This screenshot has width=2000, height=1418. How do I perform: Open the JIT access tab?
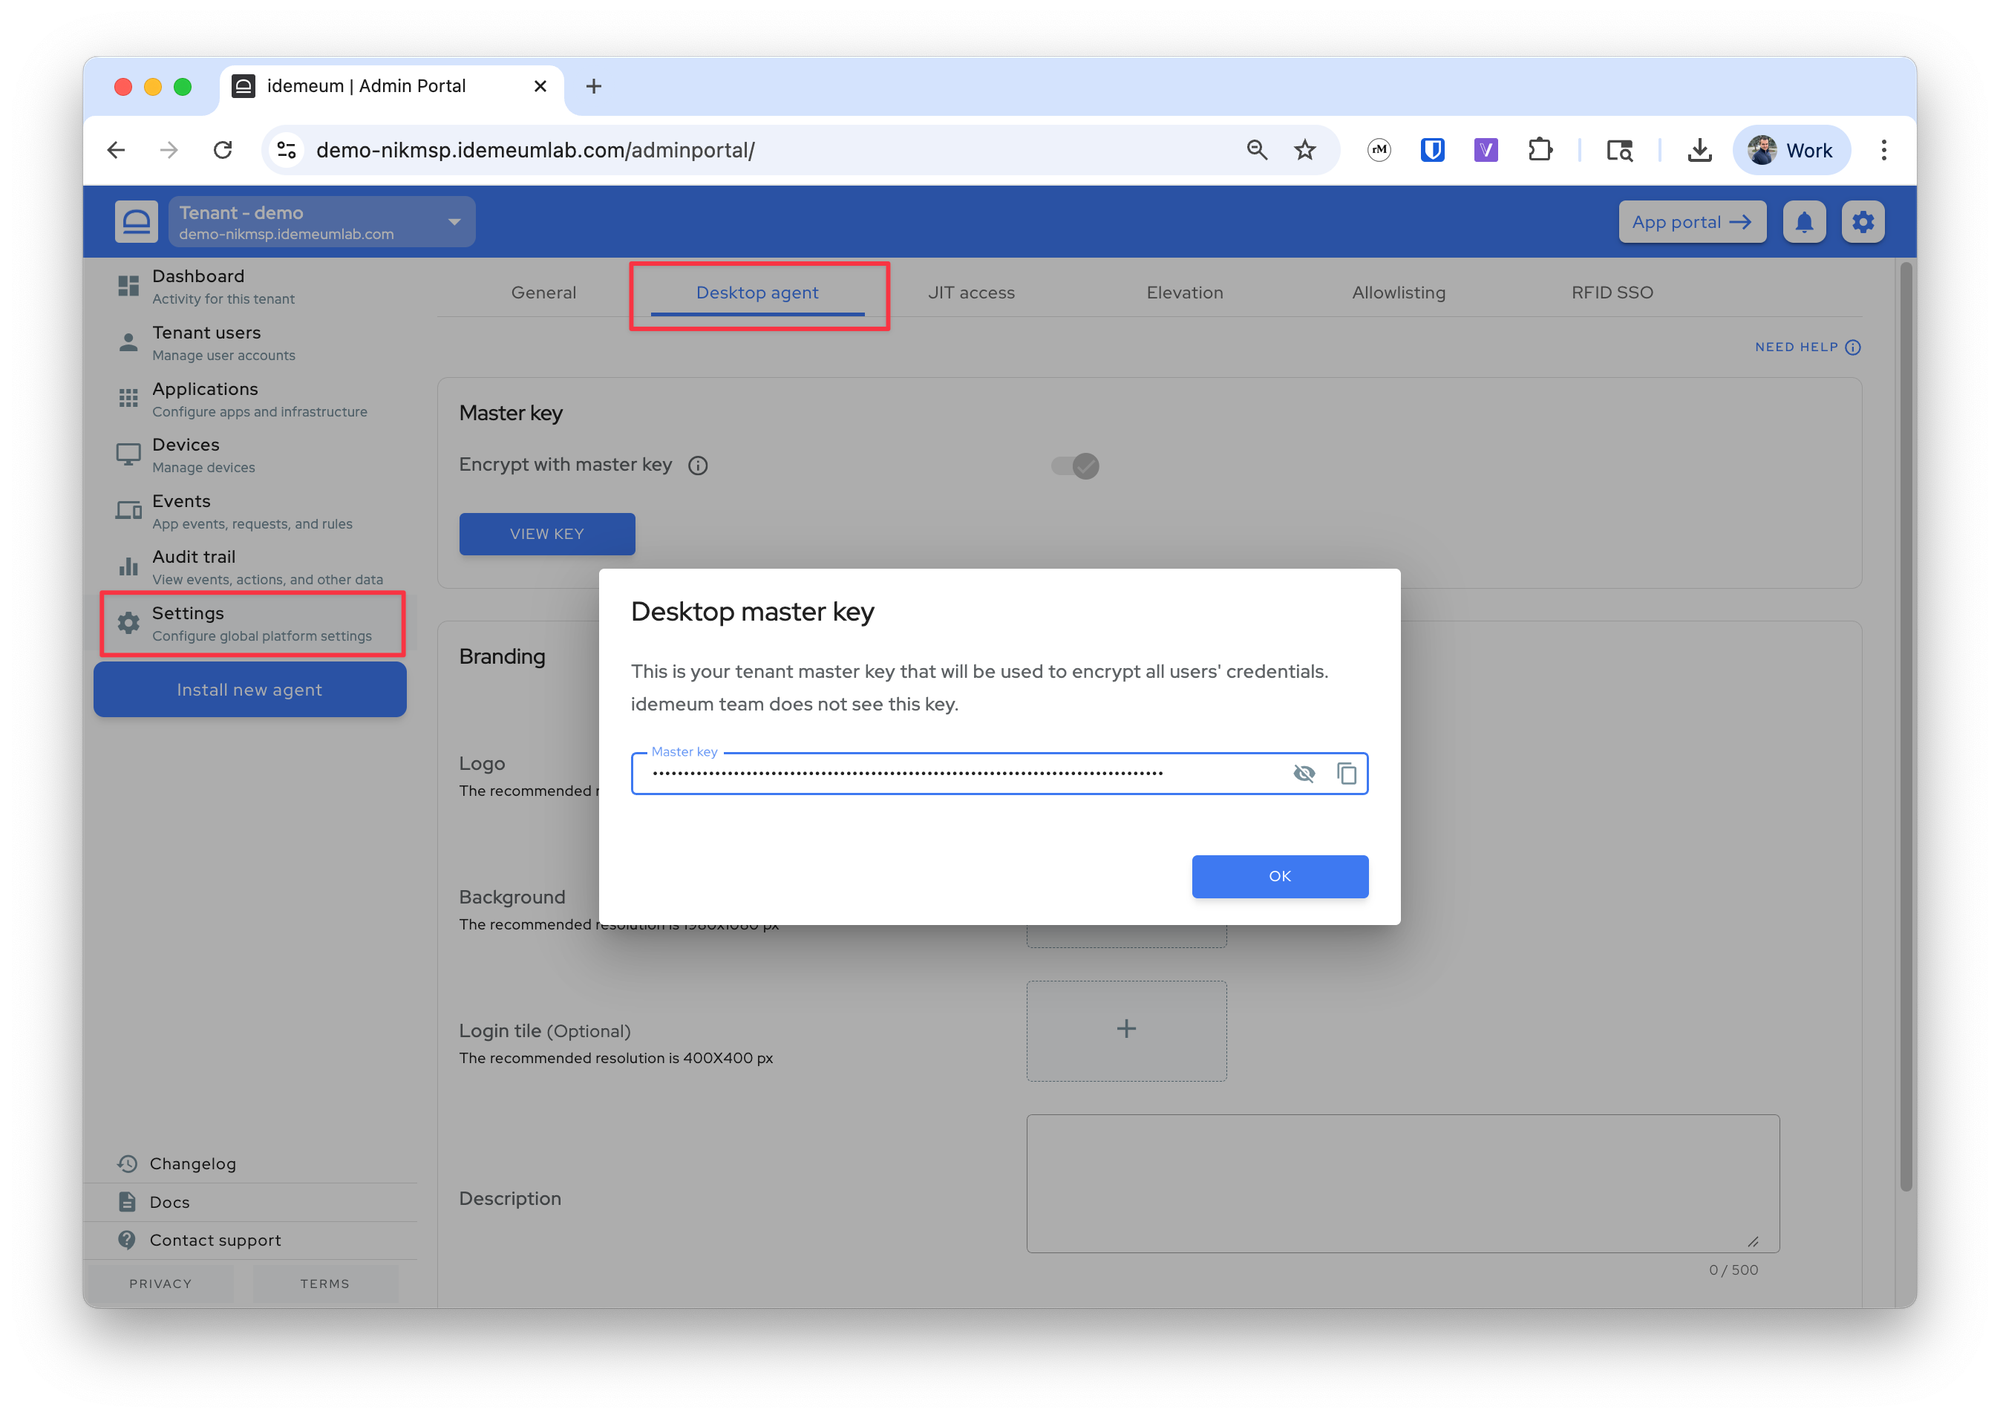point(971,292)
